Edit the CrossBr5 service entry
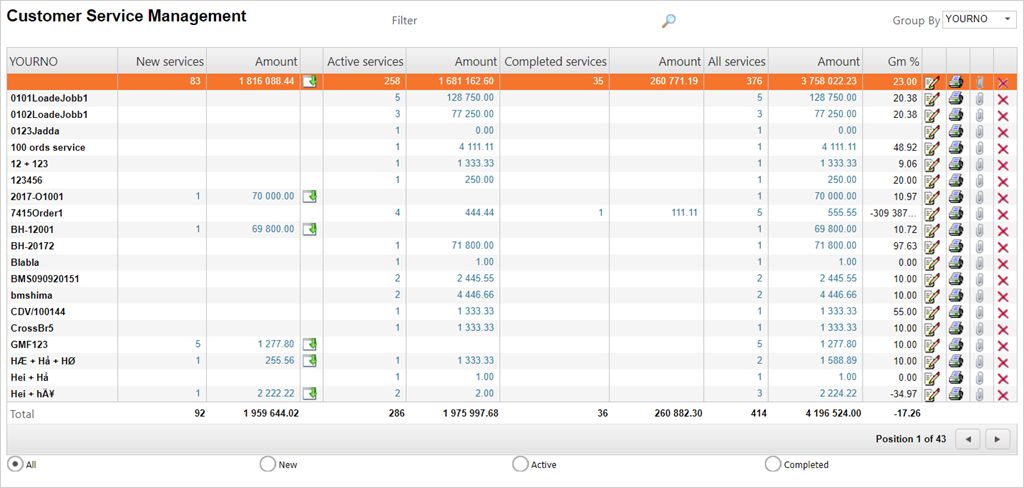This screenshot has width=1024, height=488. (x=933, y=328)
